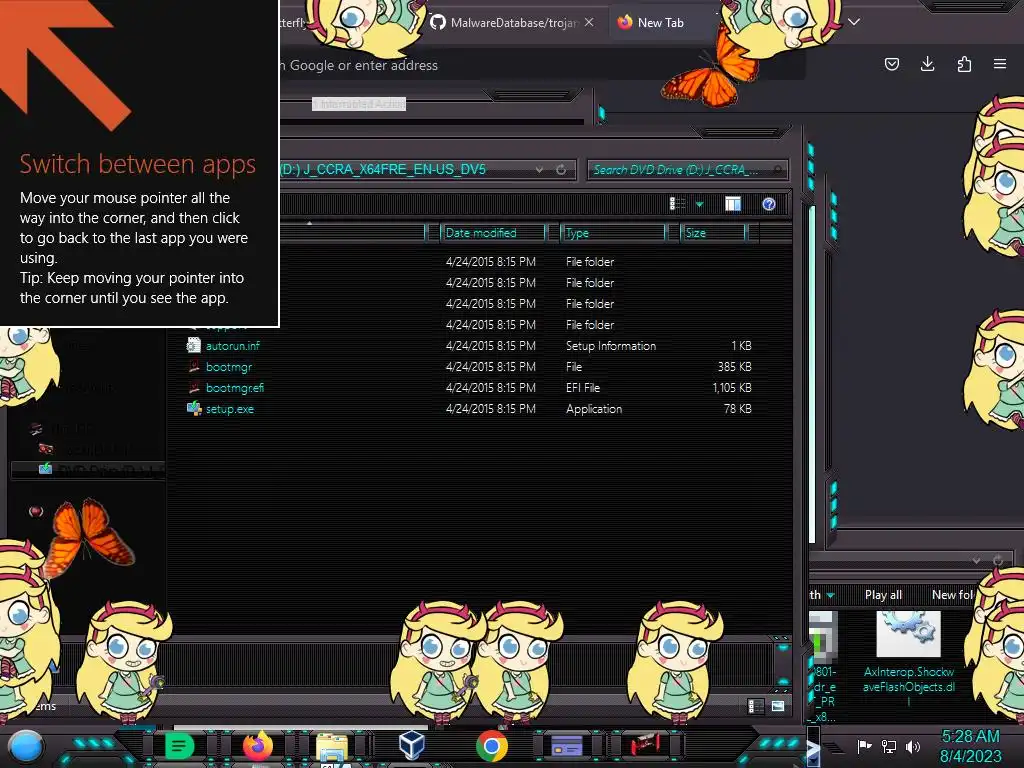Click the Setup Information type cell
1024x768 pixels.
click(x=611, y=345)
